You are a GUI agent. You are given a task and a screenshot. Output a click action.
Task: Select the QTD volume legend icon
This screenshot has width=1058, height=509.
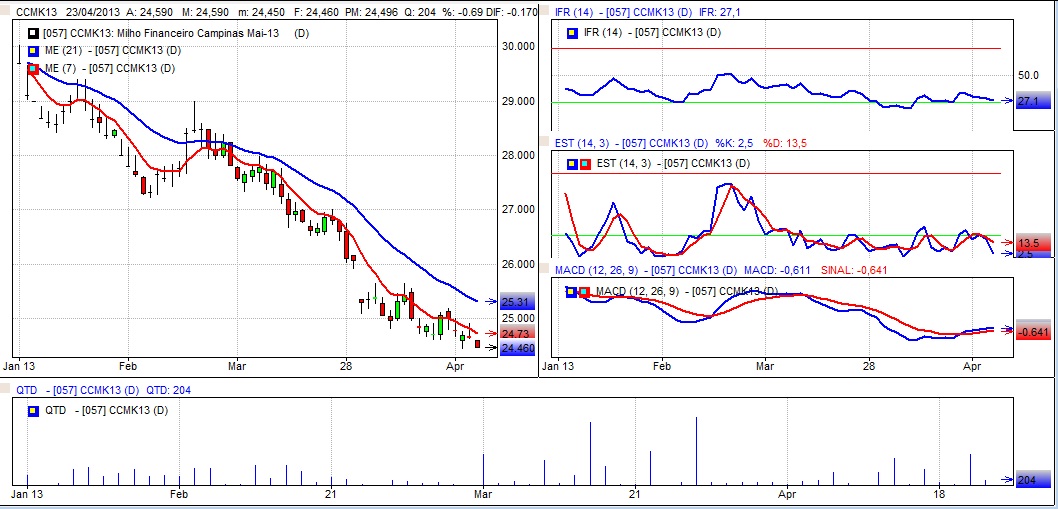33,410
